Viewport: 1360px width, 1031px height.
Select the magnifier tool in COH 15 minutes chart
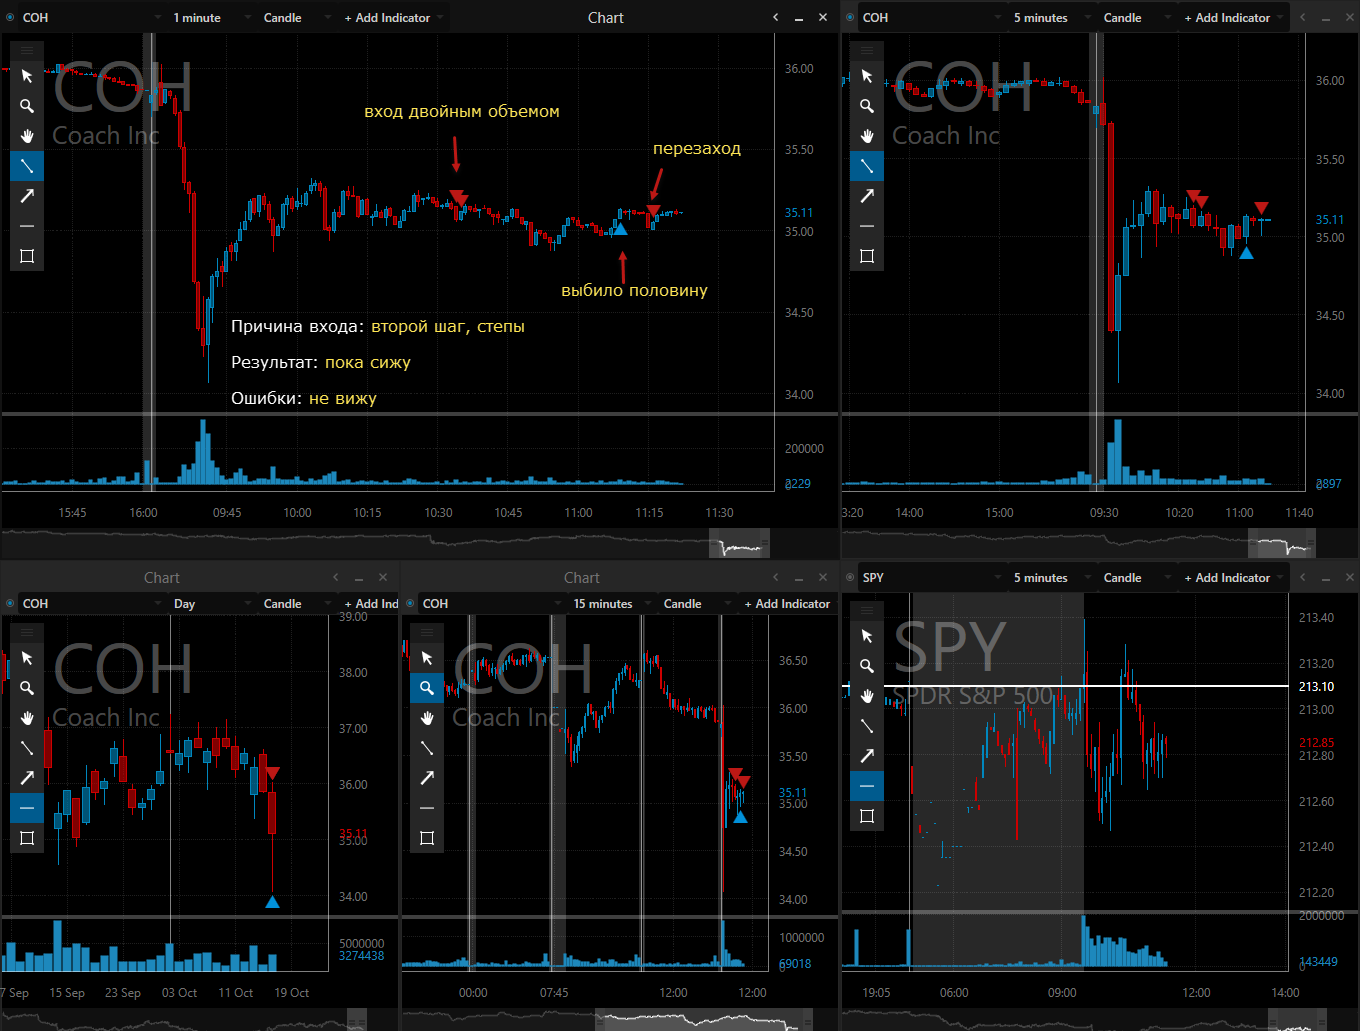(427, 688)
